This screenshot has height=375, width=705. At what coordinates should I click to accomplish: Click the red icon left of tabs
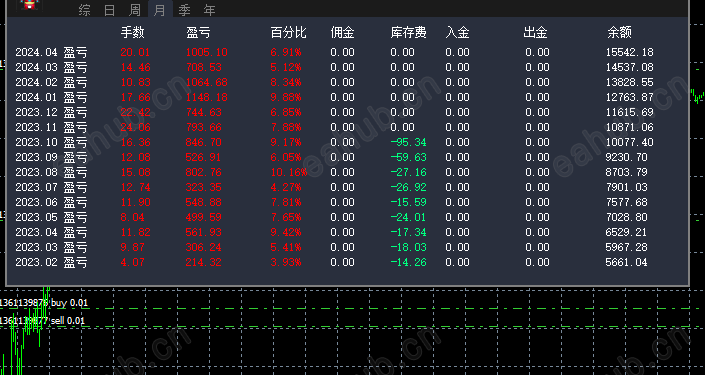(x=30, y=5)
